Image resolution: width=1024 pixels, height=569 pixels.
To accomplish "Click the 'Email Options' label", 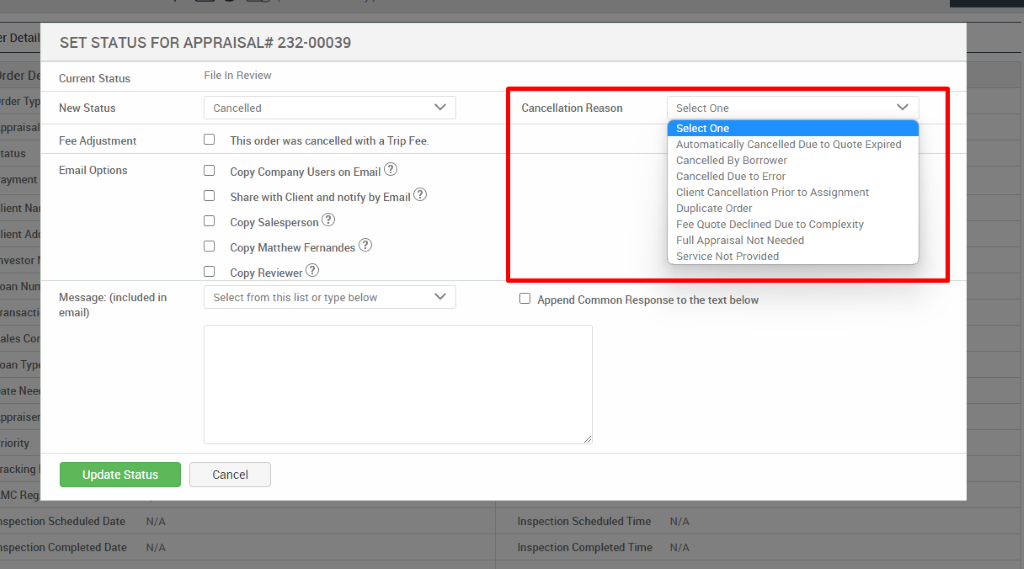I will pyautogui.click(x=93, y=170).
